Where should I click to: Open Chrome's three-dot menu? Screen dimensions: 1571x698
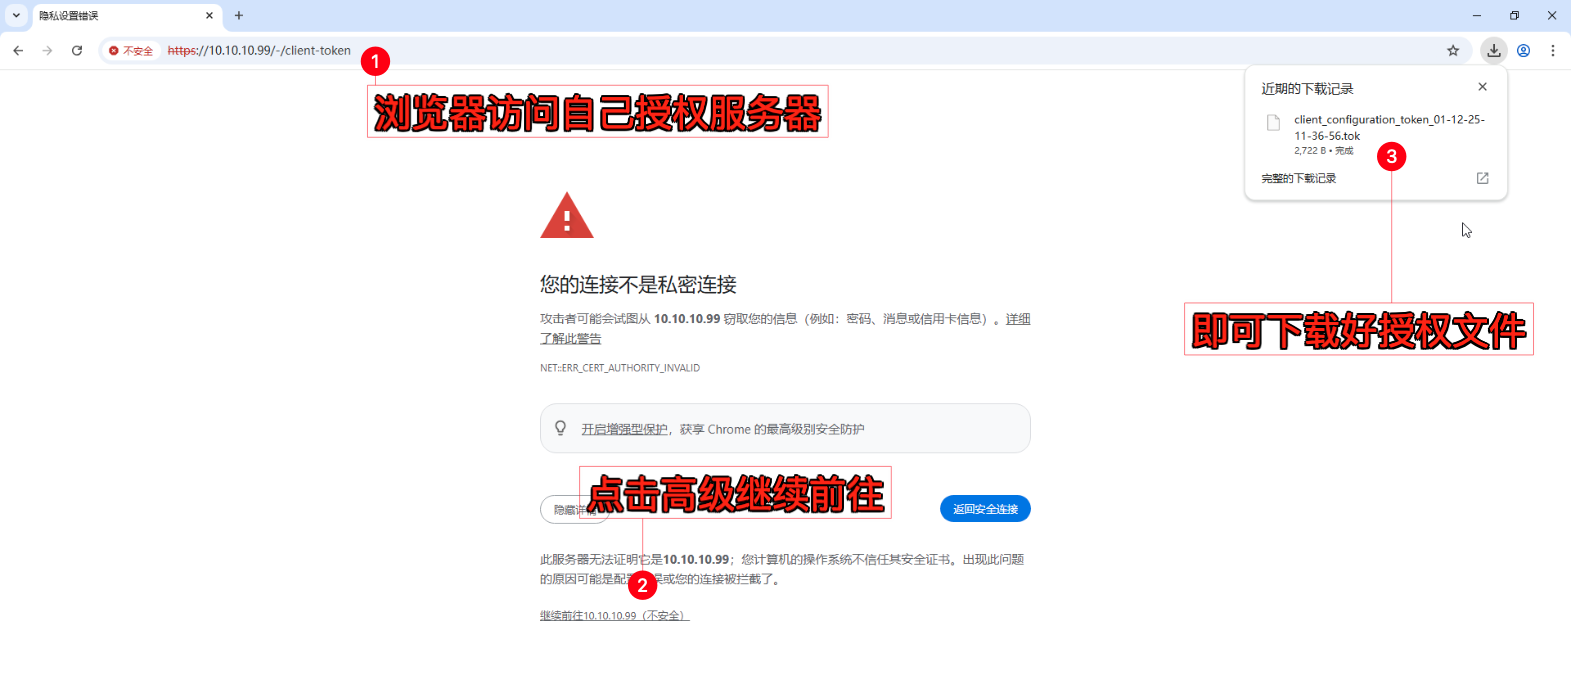click(1552, 51)
